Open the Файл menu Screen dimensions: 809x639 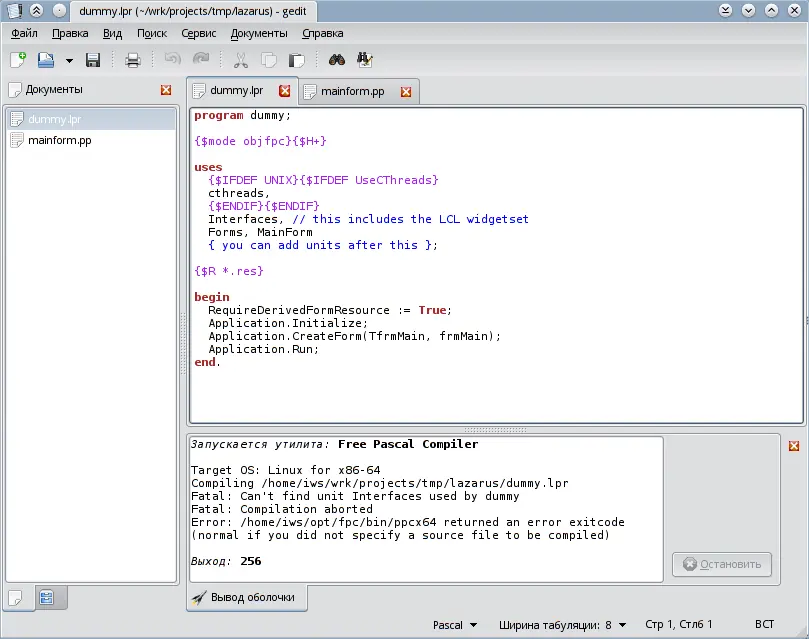coord(24,34)
